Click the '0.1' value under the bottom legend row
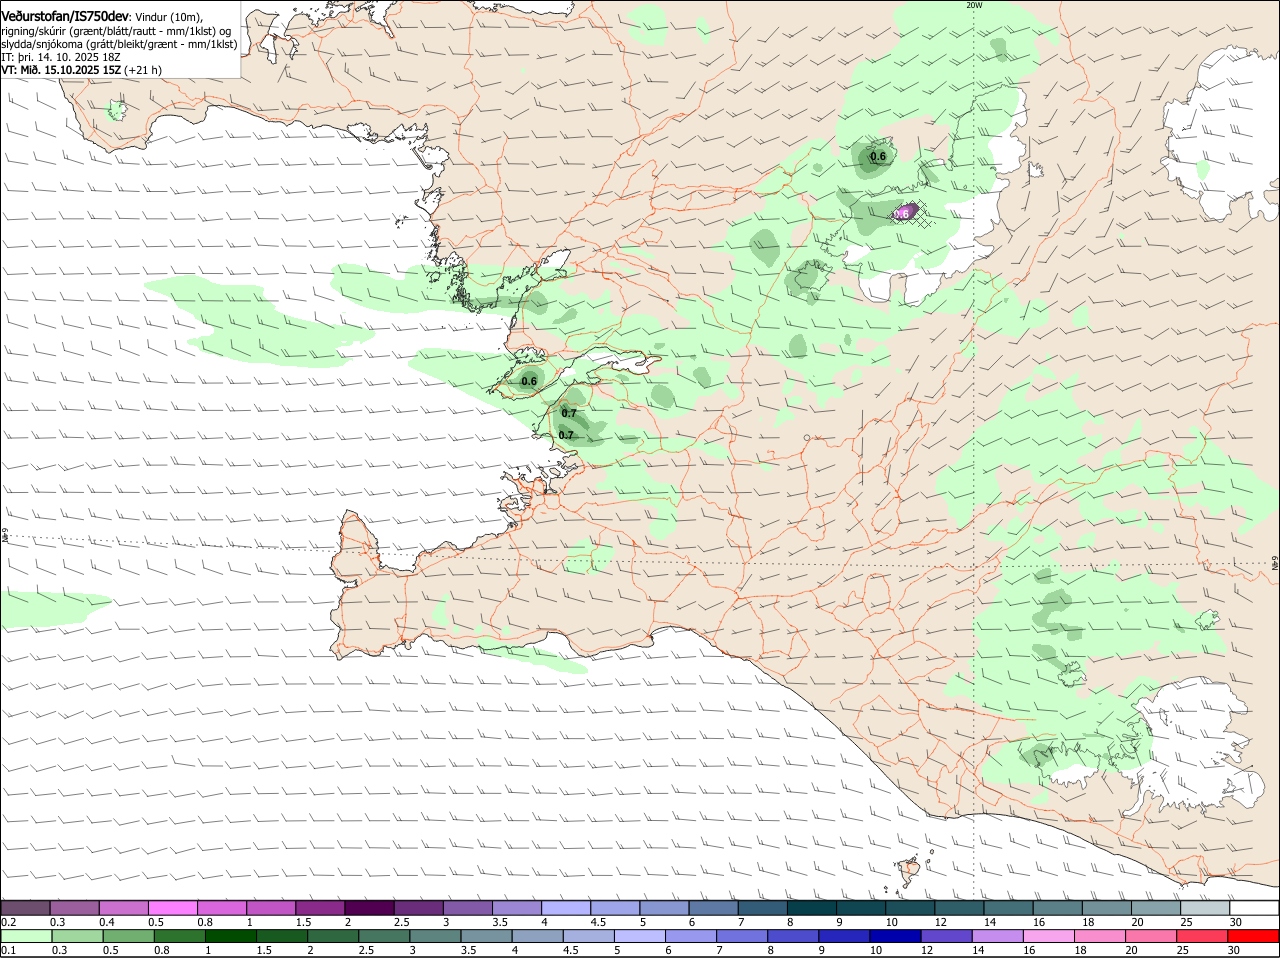Image resolution: width=1280 pixels, height=958 pixels. 8,950
